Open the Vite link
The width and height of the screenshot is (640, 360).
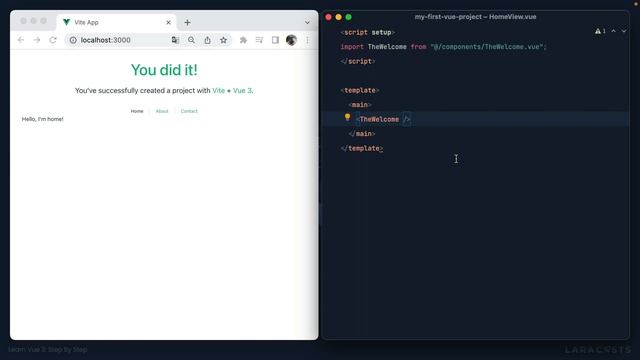(218, 90)
